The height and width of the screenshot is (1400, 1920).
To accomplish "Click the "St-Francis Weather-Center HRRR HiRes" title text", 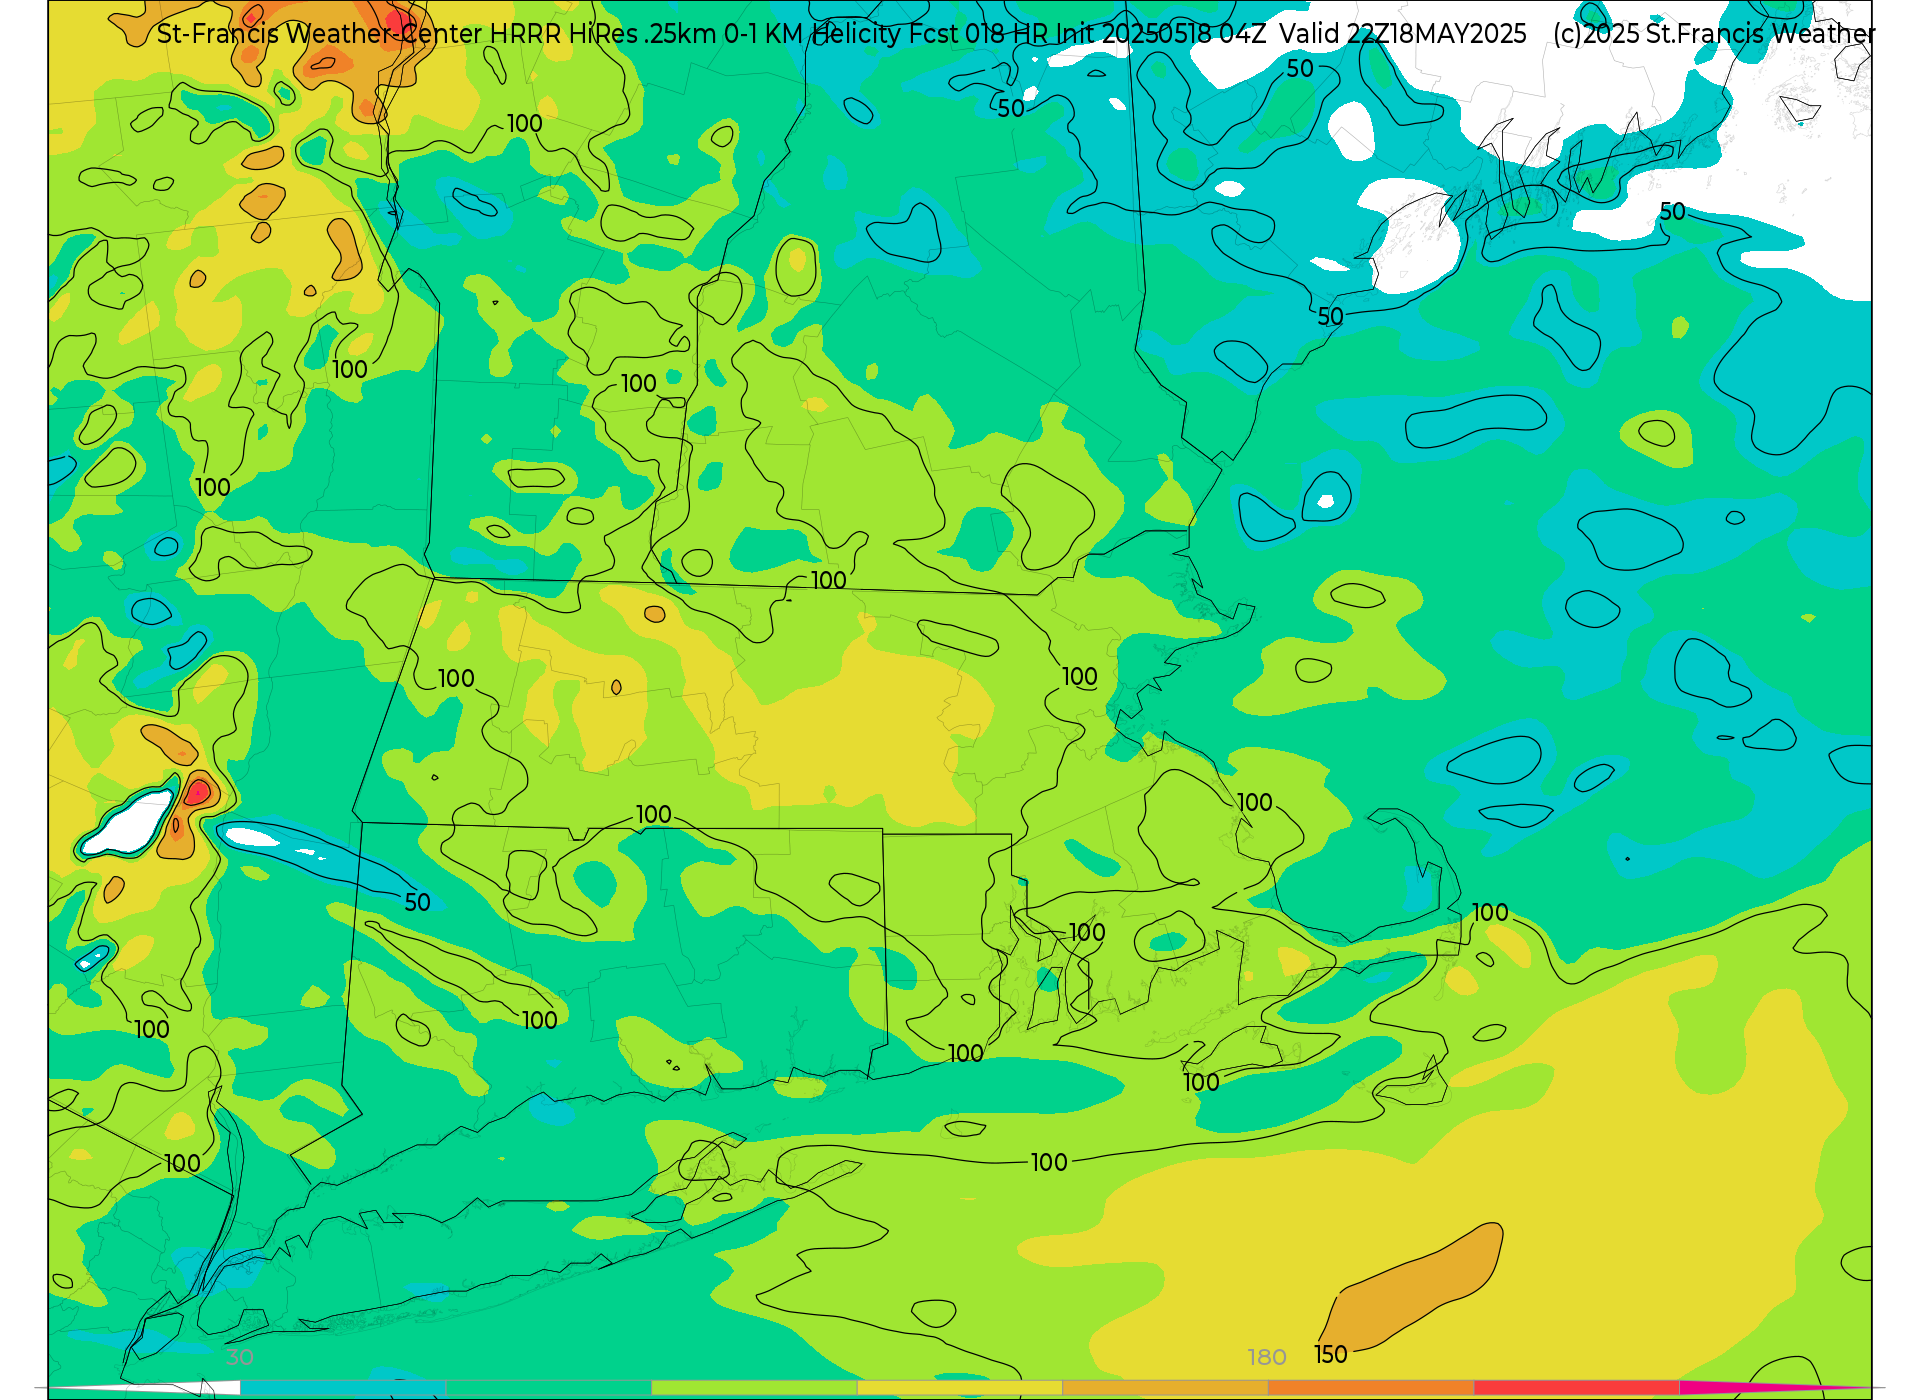I will pyautogui.click(x=398, y=34).
